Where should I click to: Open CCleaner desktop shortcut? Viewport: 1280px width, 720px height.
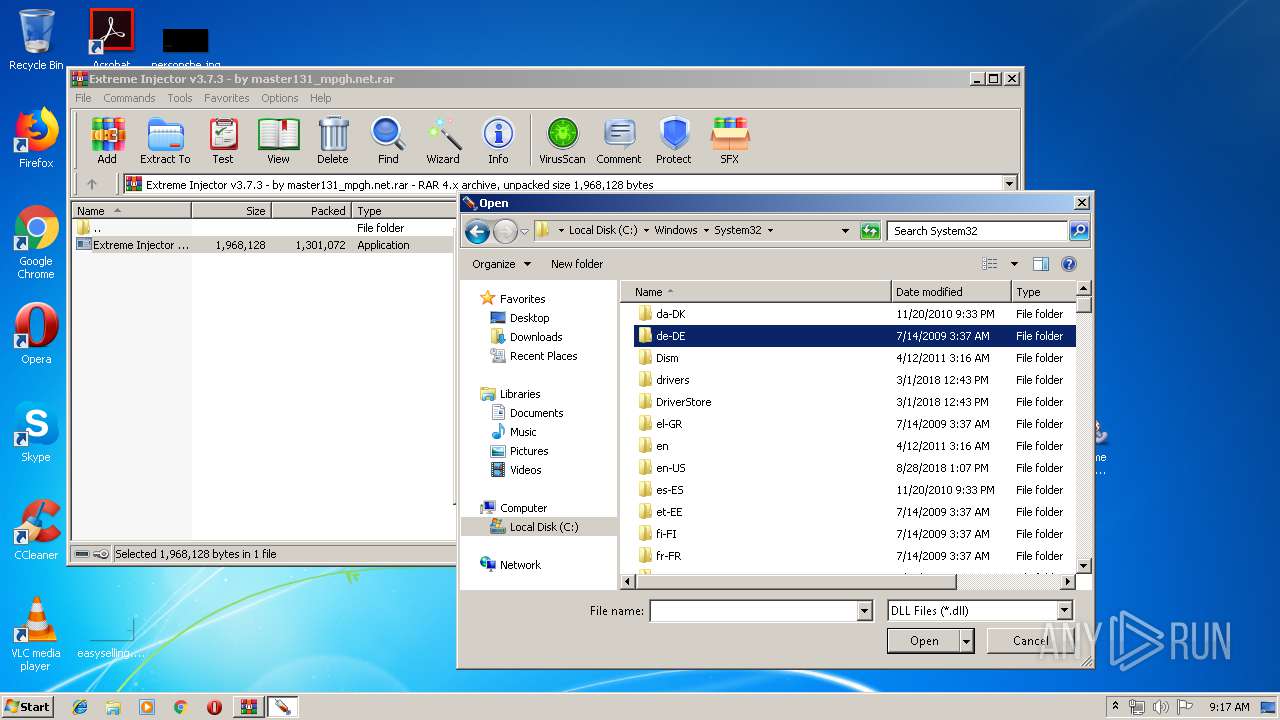click(x=36, y=530)
